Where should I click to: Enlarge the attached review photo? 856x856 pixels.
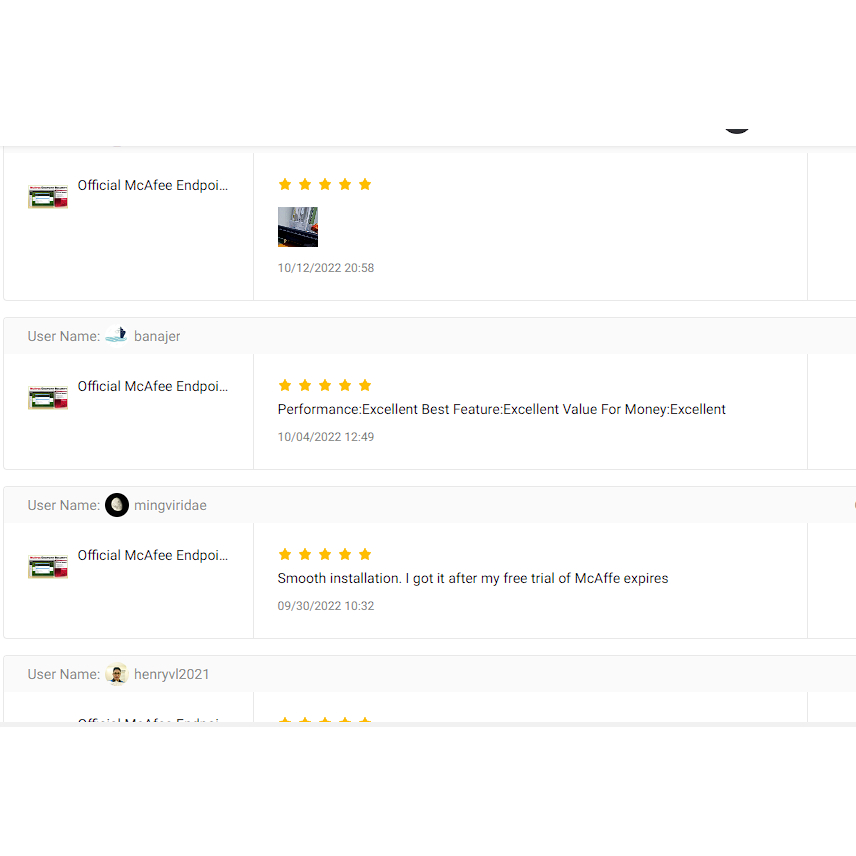[x=298, y=227]
